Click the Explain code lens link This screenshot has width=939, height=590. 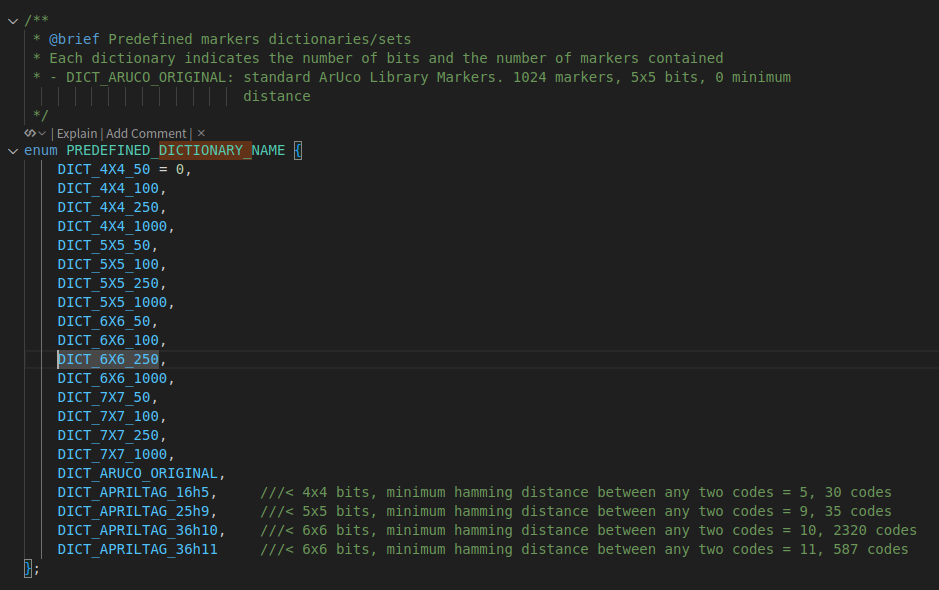(x=77, y=133)
